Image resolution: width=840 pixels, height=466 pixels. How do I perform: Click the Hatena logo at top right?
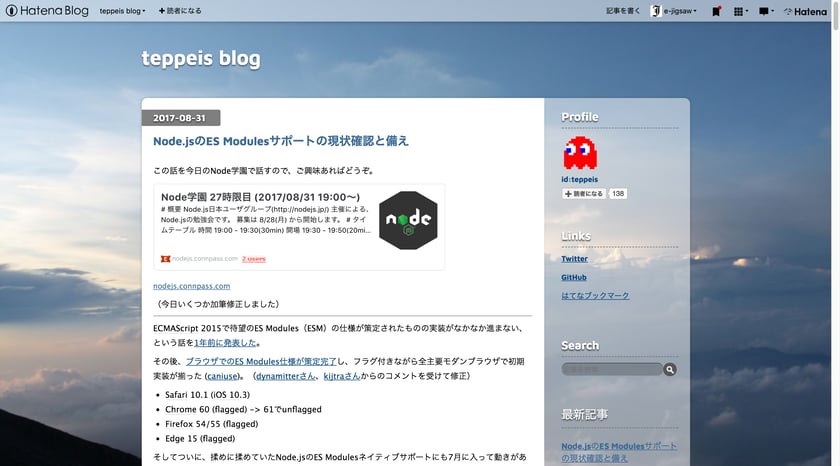(806, 11)
